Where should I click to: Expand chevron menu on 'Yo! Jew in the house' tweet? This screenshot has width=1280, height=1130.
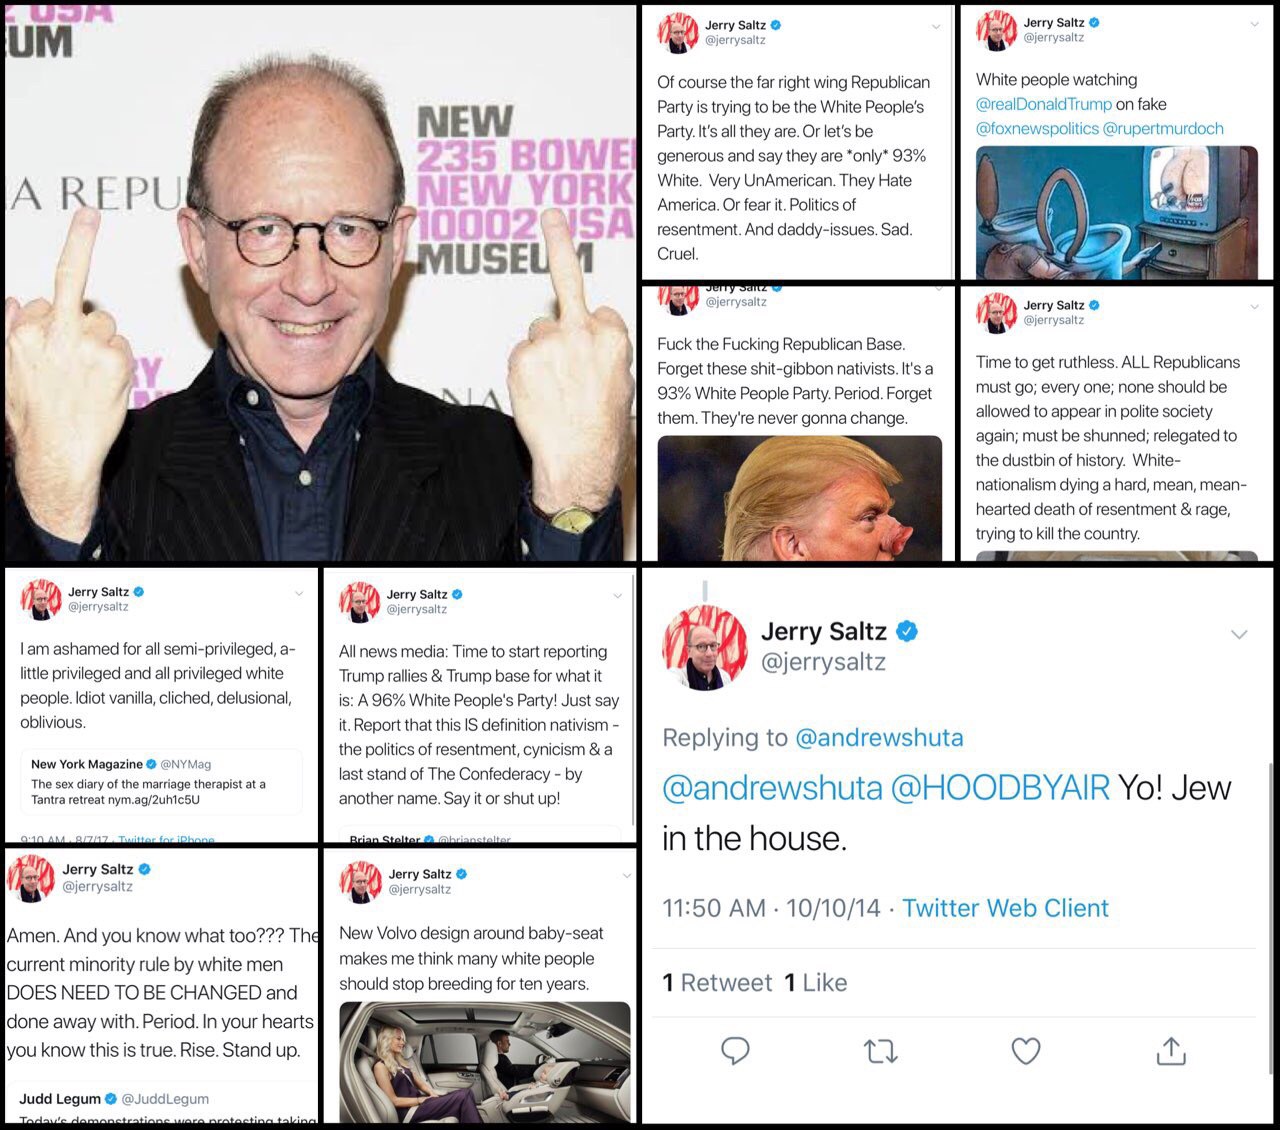1239,634
